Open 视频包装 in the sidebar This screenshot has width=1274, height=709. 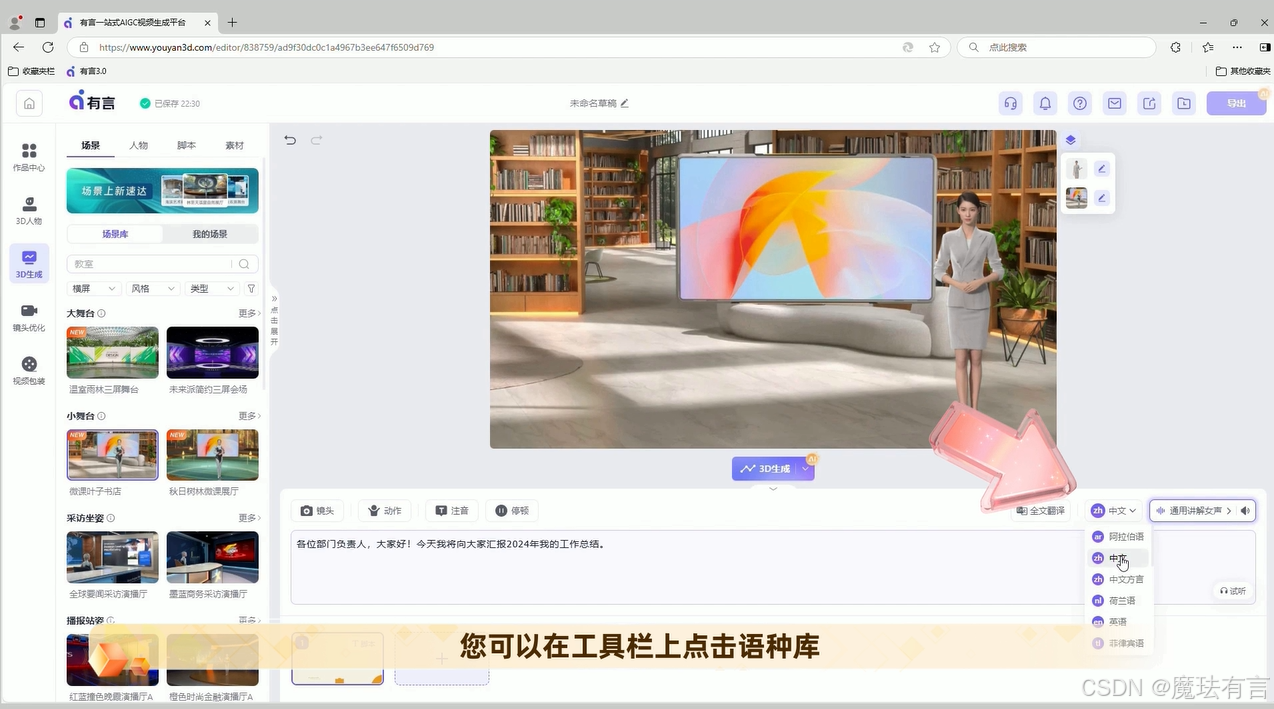(x=29, y=371)
